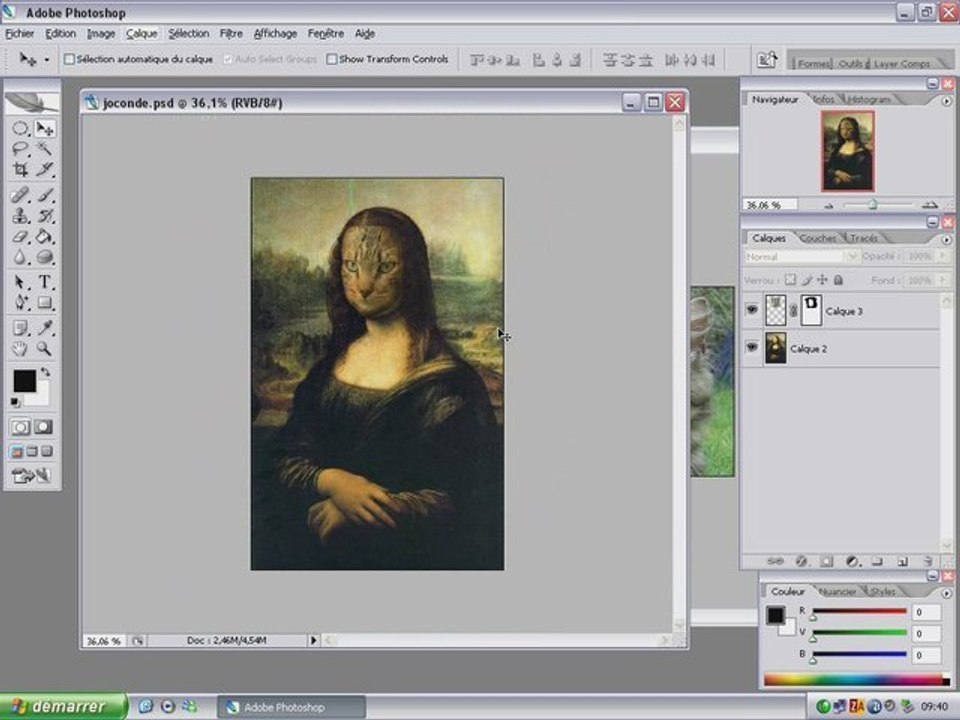
Task: Select the Eraser tool
Action: [x=20, y=237]
